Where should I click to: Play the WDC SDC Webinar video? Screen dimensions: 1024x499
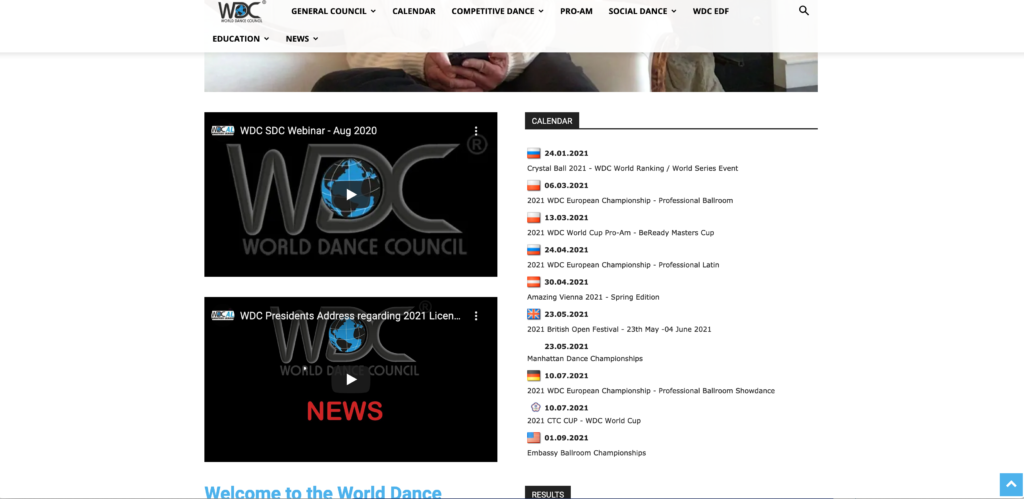click(x=351, y=194)
